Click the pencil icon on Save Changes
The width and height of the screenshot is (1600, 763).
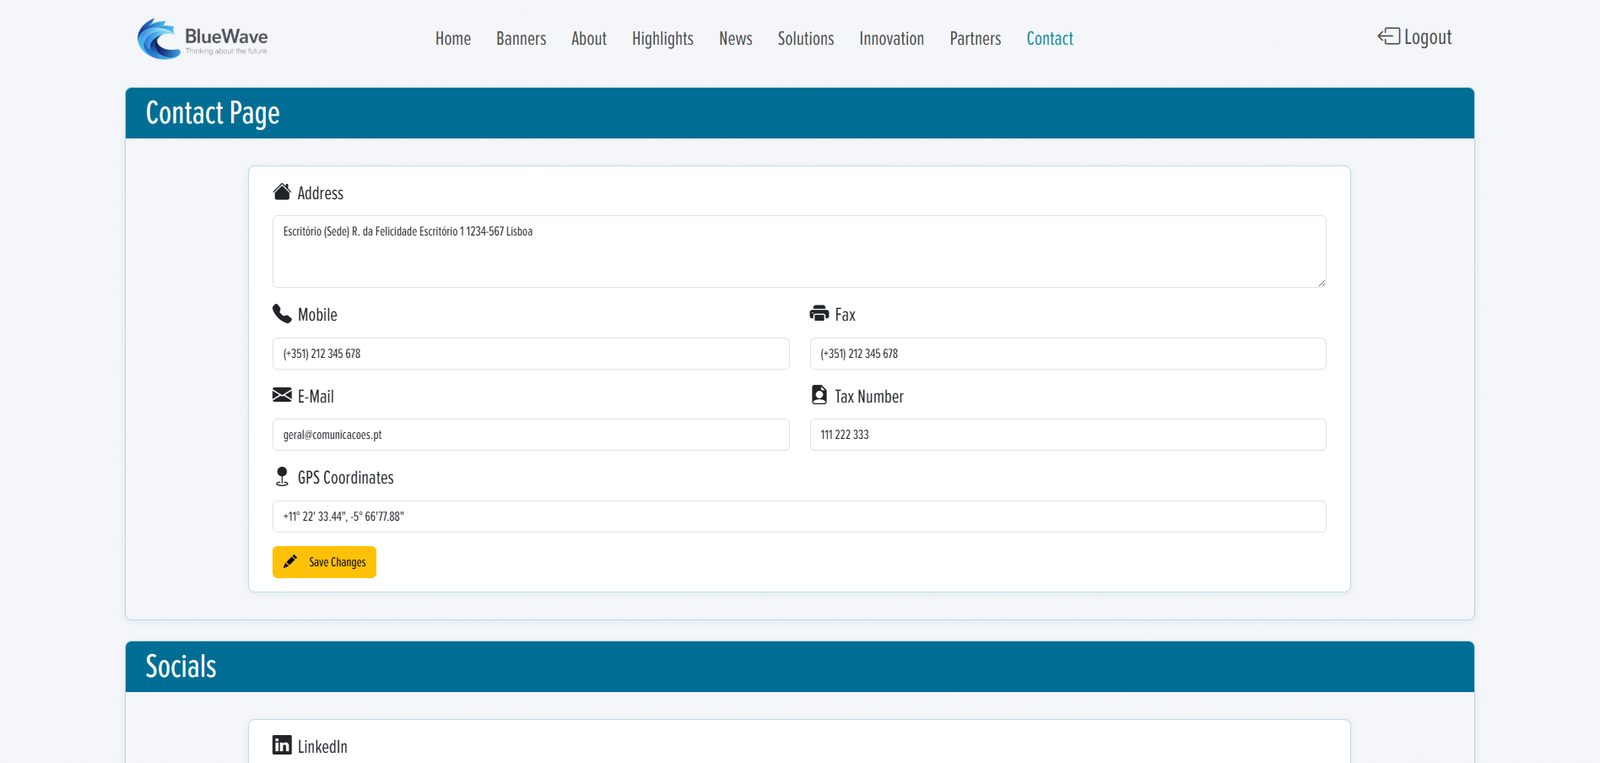click(x=290, y=562)
